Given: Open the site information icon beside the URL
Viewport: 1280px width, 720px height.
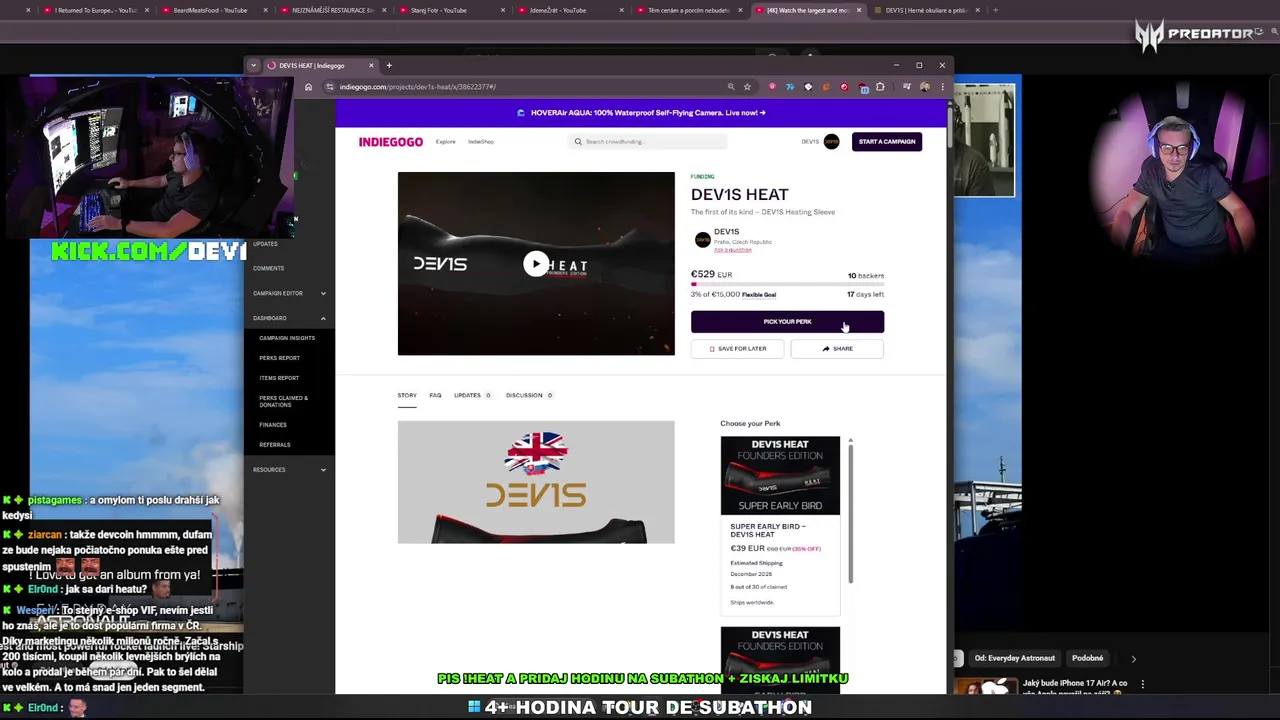Looking at the screenshot, I should tap(328, 87).
